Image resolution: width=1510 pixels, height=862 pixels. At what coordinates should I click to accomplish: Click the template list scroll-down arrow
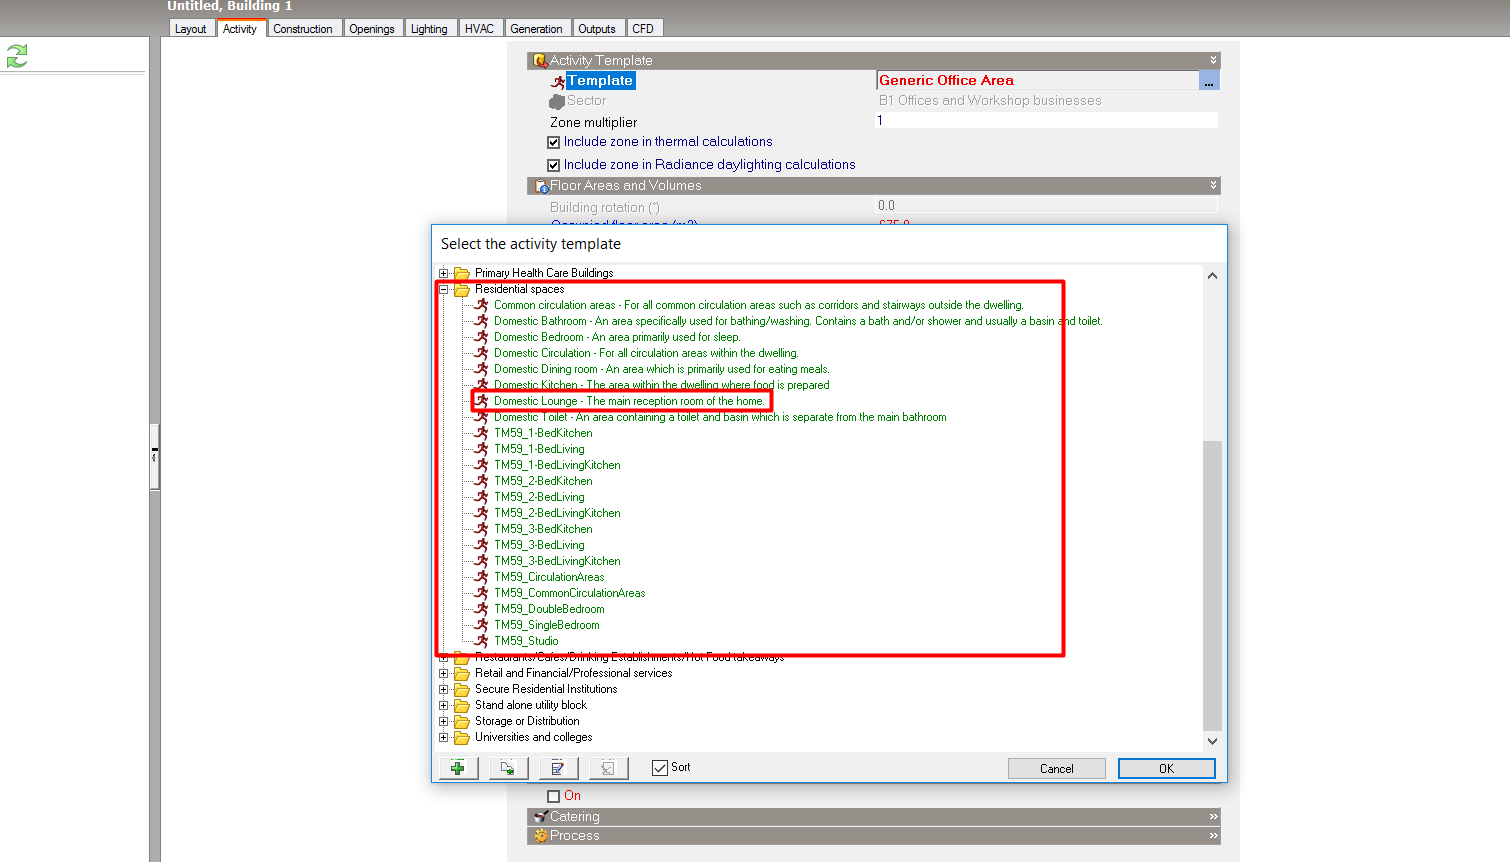pyautogui.click(x=1212, y=741)
